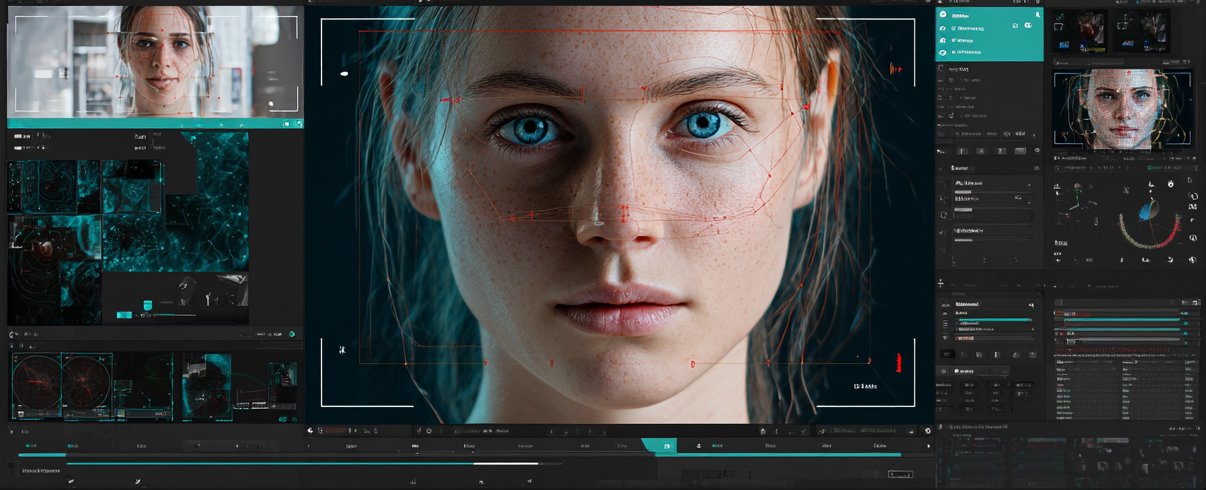This screenshot has height=490, width=1206.
Task: Select the source clip preview in the upper-left panel
Action: tap(155, 60)
